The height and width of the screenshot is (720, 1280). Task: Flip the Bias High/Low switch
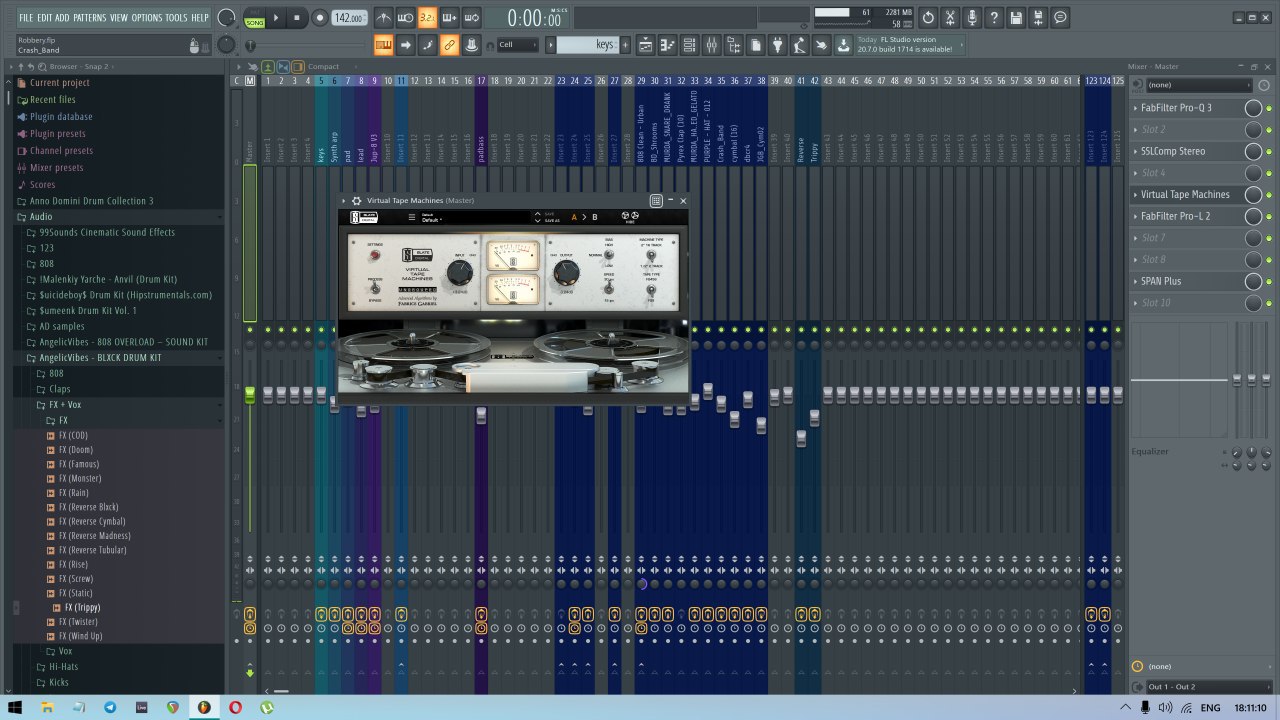point(609,255)
